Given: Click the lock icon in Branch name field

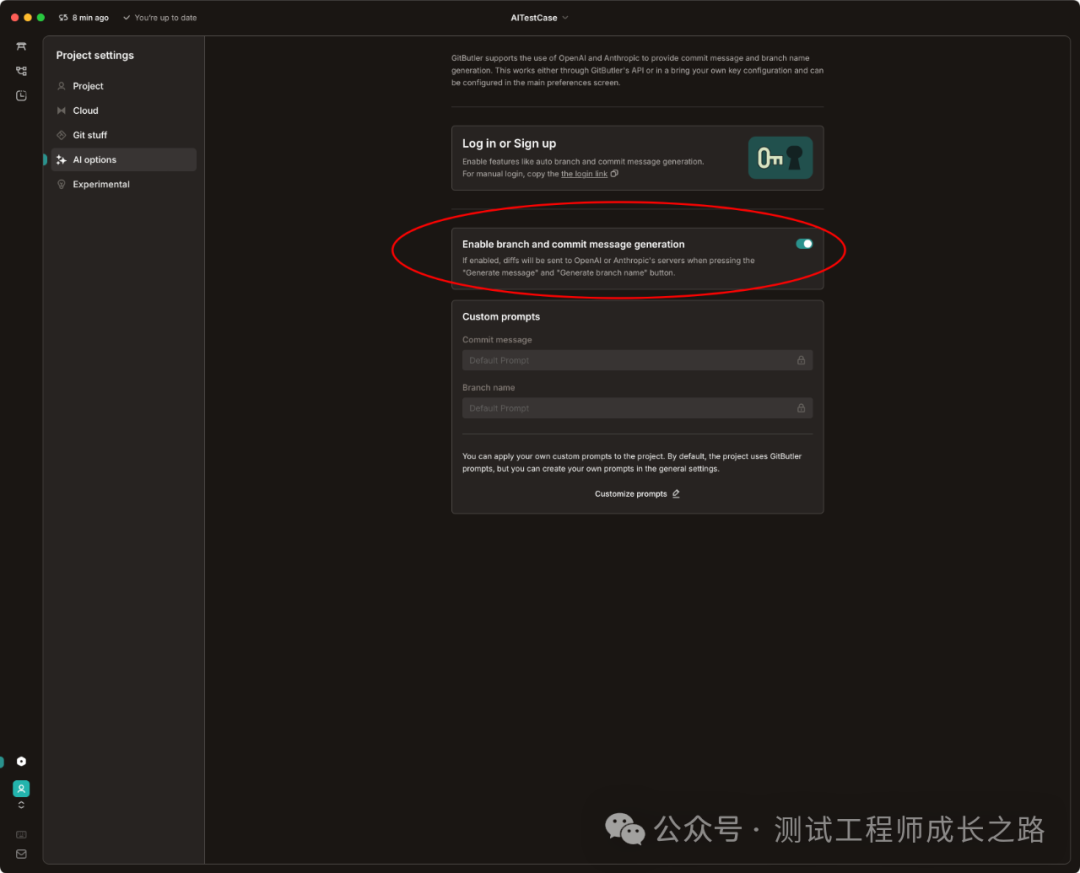Looking at the screenshot, I should (x=801, y=409).
